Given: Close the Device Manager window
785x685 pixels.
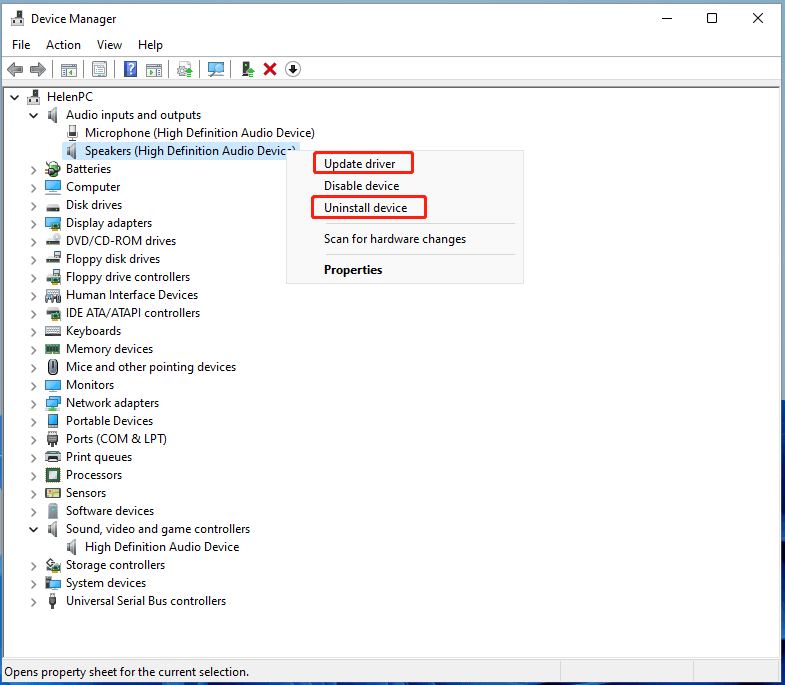Looking at the screenshot, I should (758, 19).
